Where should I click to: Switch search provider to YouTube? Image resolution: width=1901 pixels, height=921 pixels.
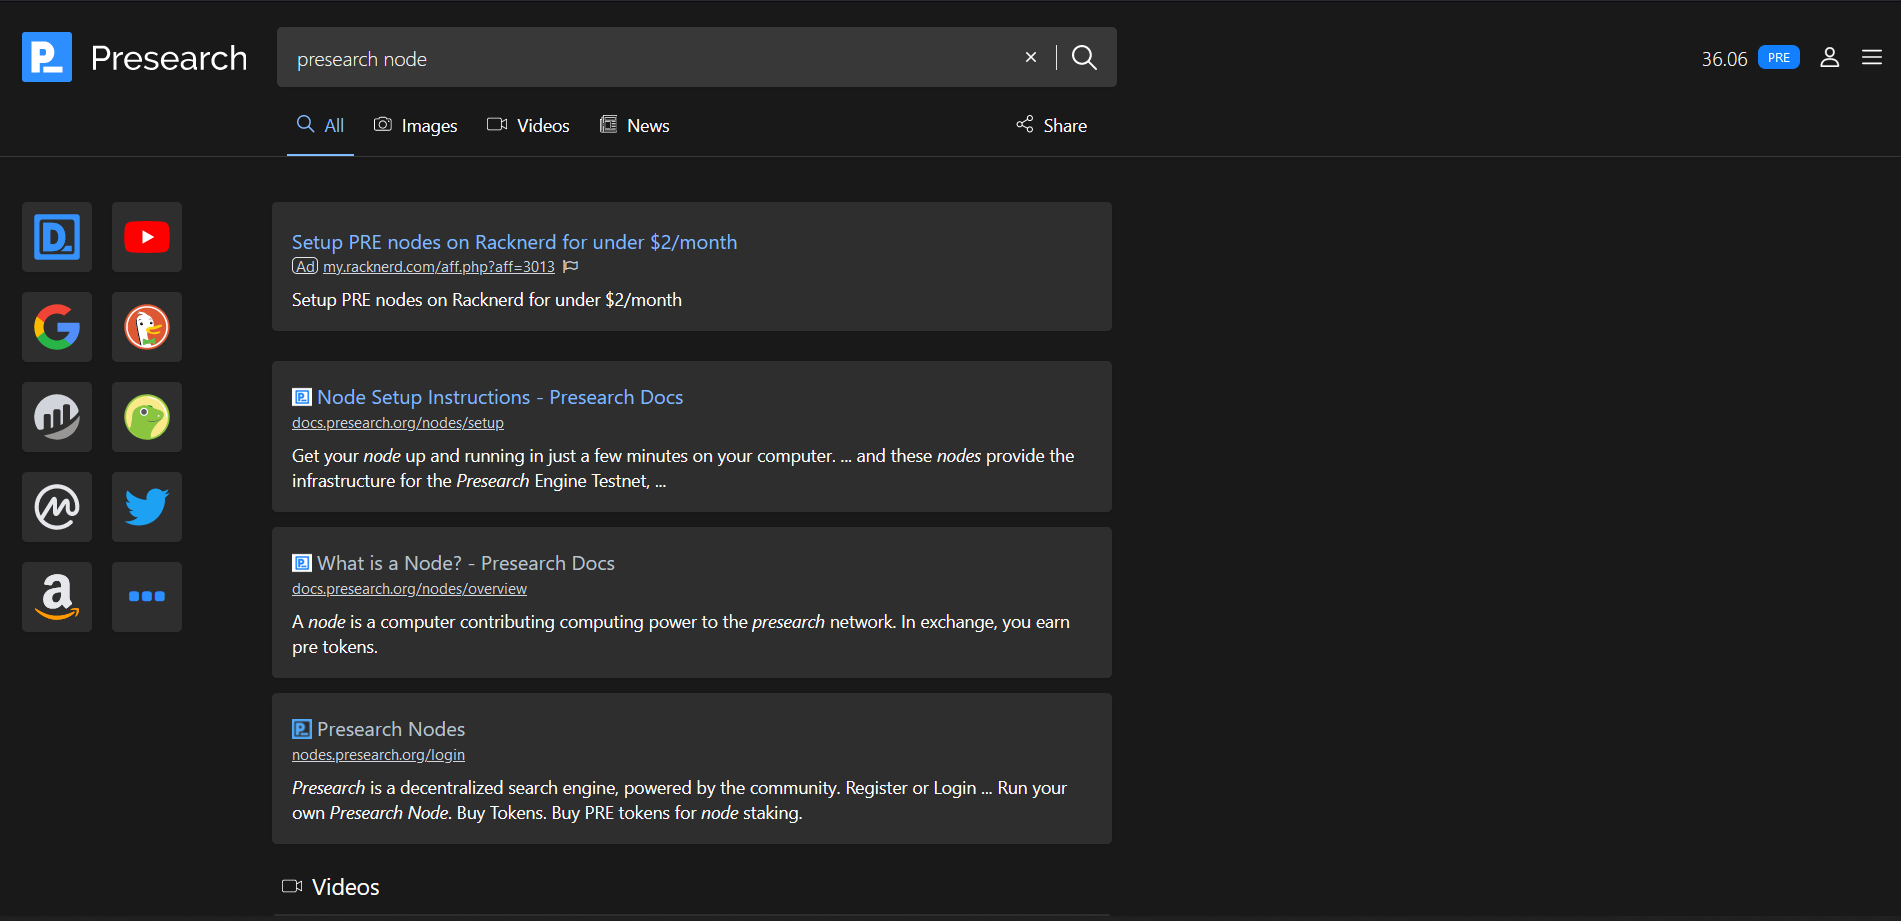147,237
